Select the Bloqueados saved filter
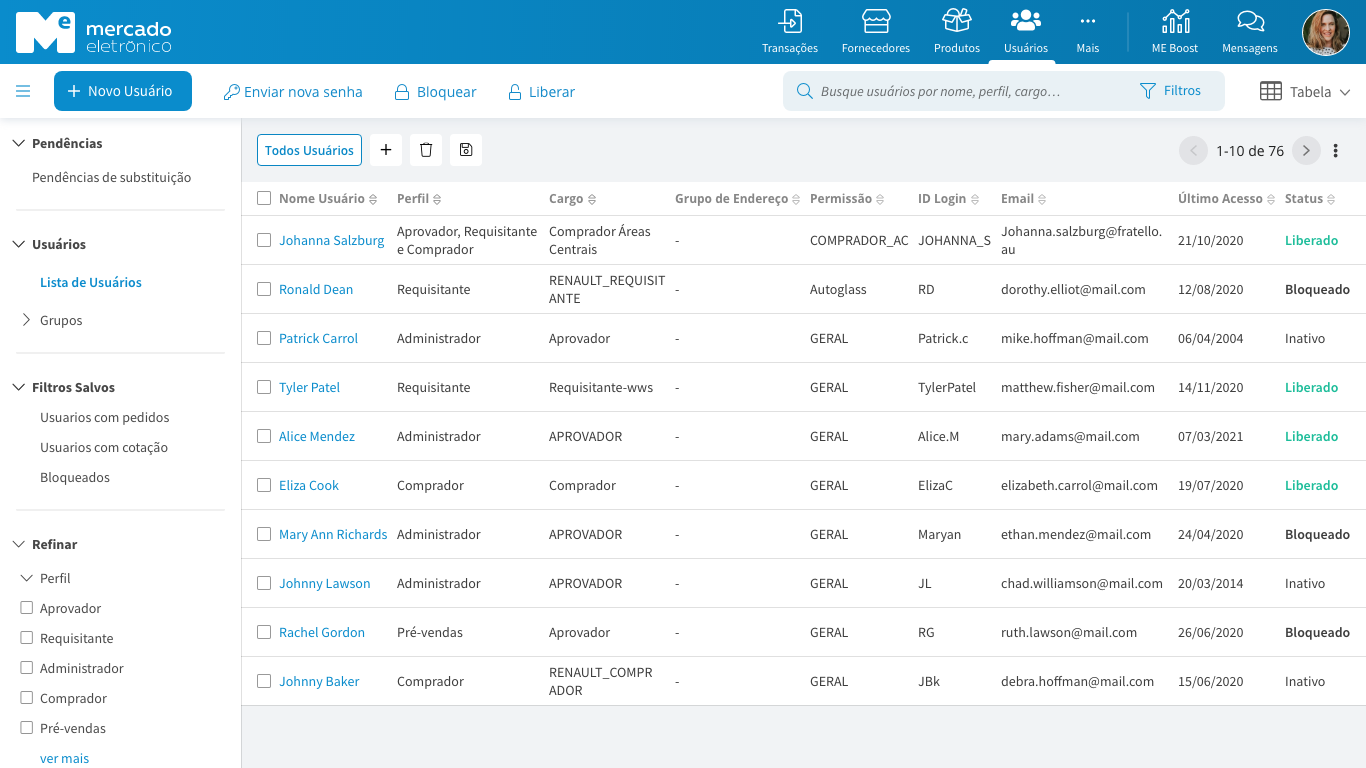 (75, 477)
